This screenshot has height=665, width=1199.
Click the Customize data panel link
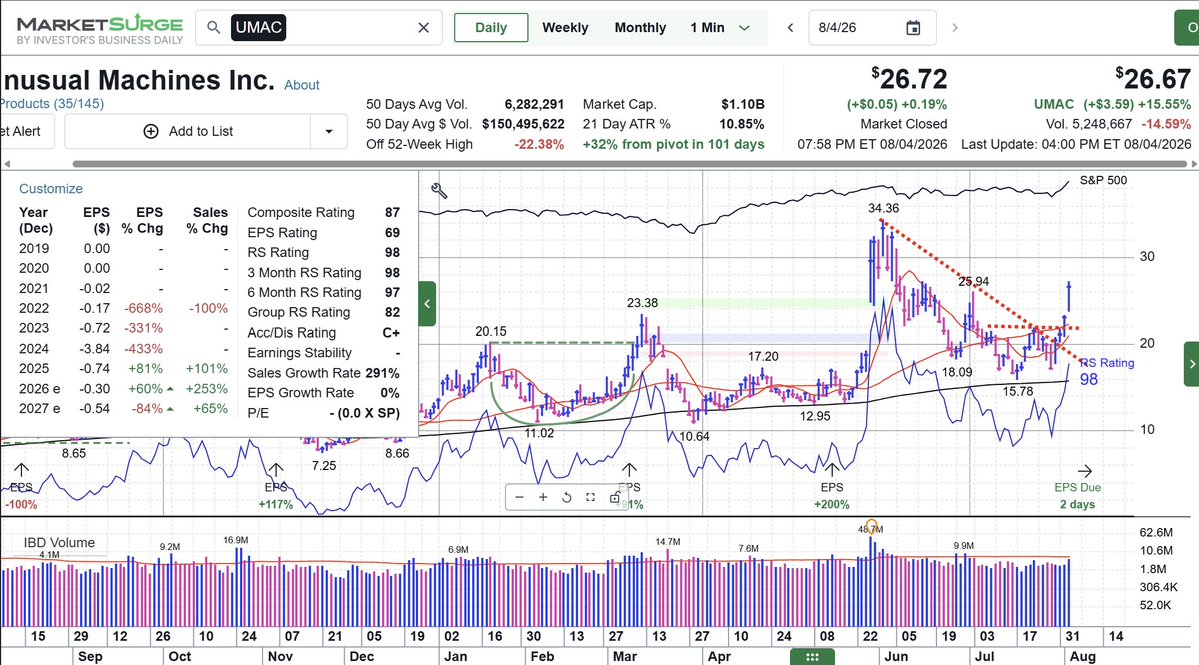pyautogui.click(x=50, y=189)
